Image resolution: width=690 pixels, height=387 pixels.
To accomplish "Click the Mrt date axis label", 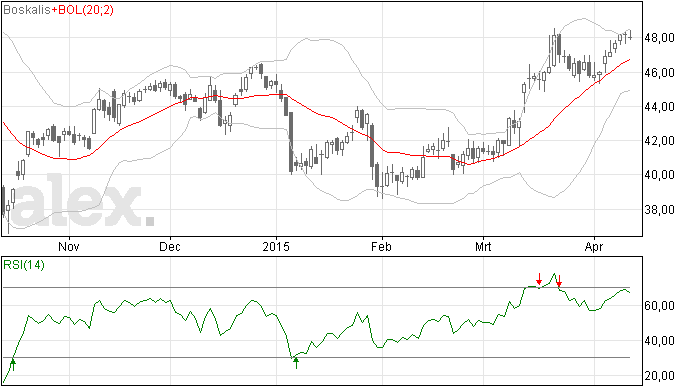I will click(x=483, y=247).
